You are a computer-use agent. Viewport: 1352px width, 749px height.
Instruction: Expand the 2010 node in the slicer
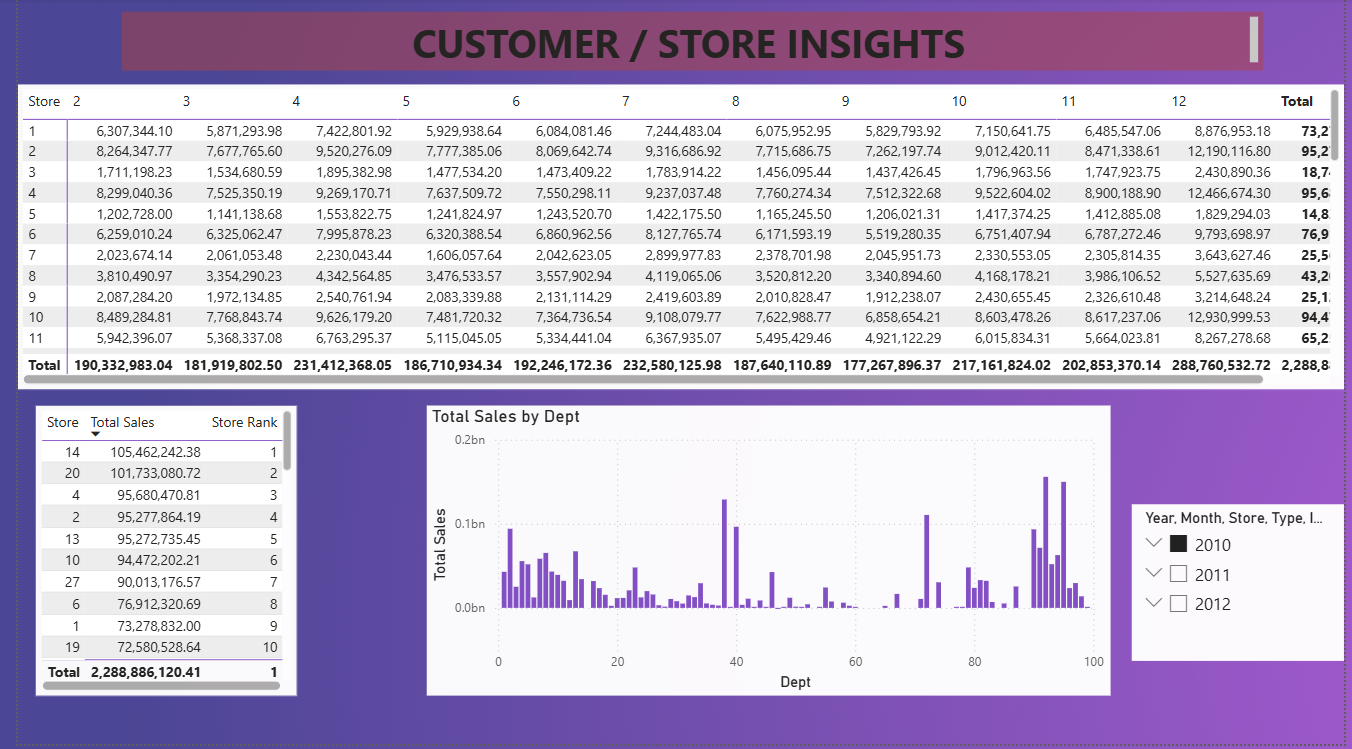1154,544
